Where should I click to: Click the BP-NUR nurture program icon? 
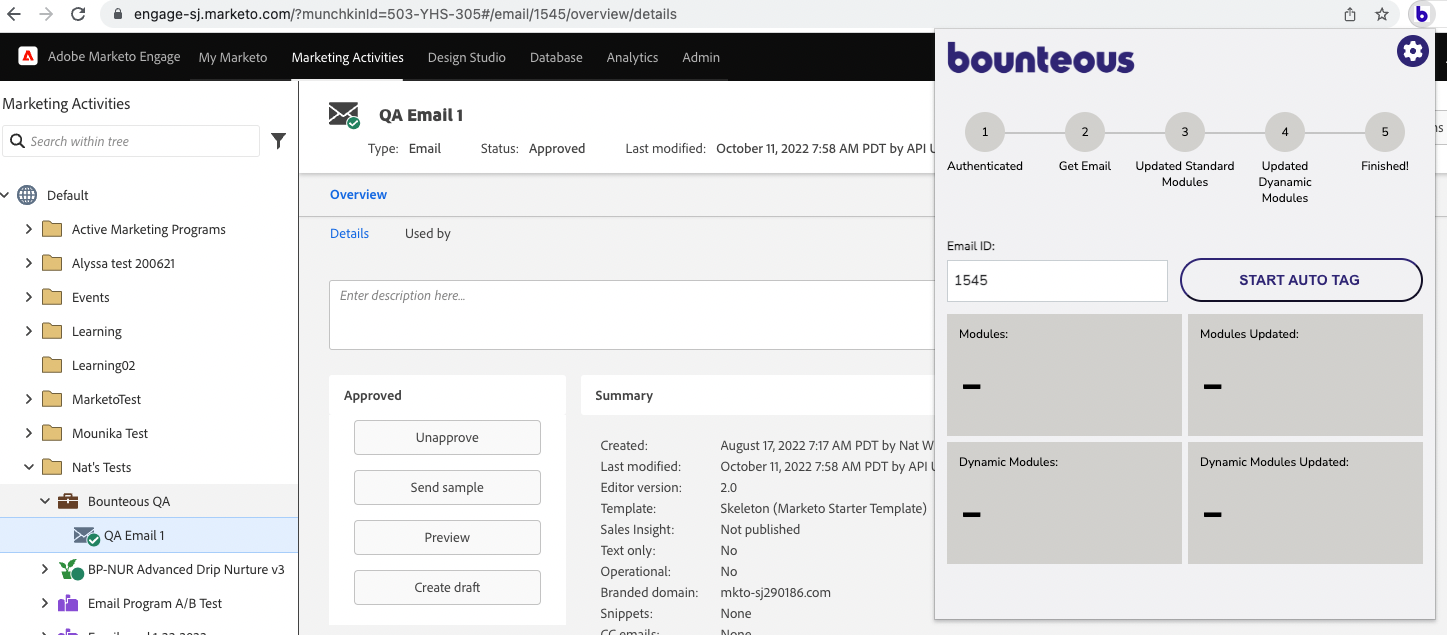coord(70,569)
